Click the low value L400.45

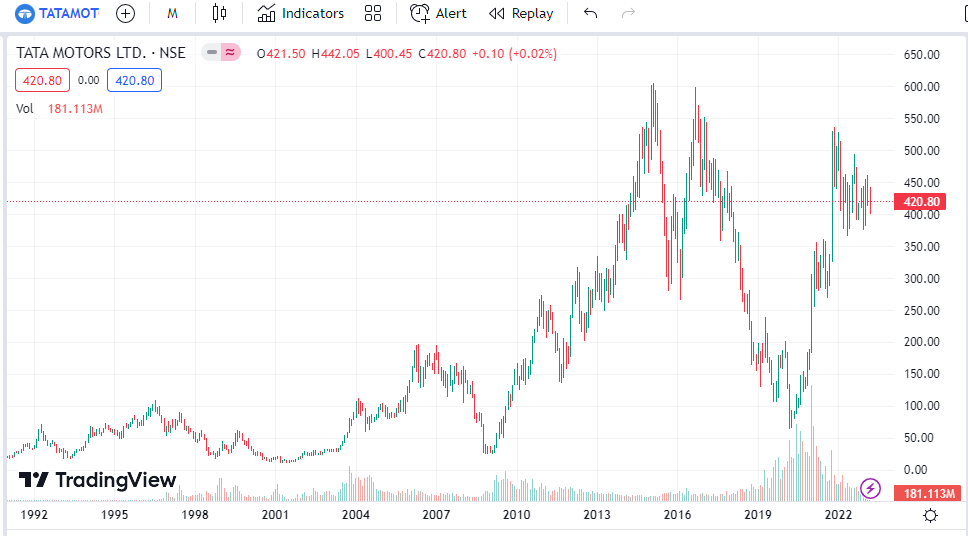[389, 54]
